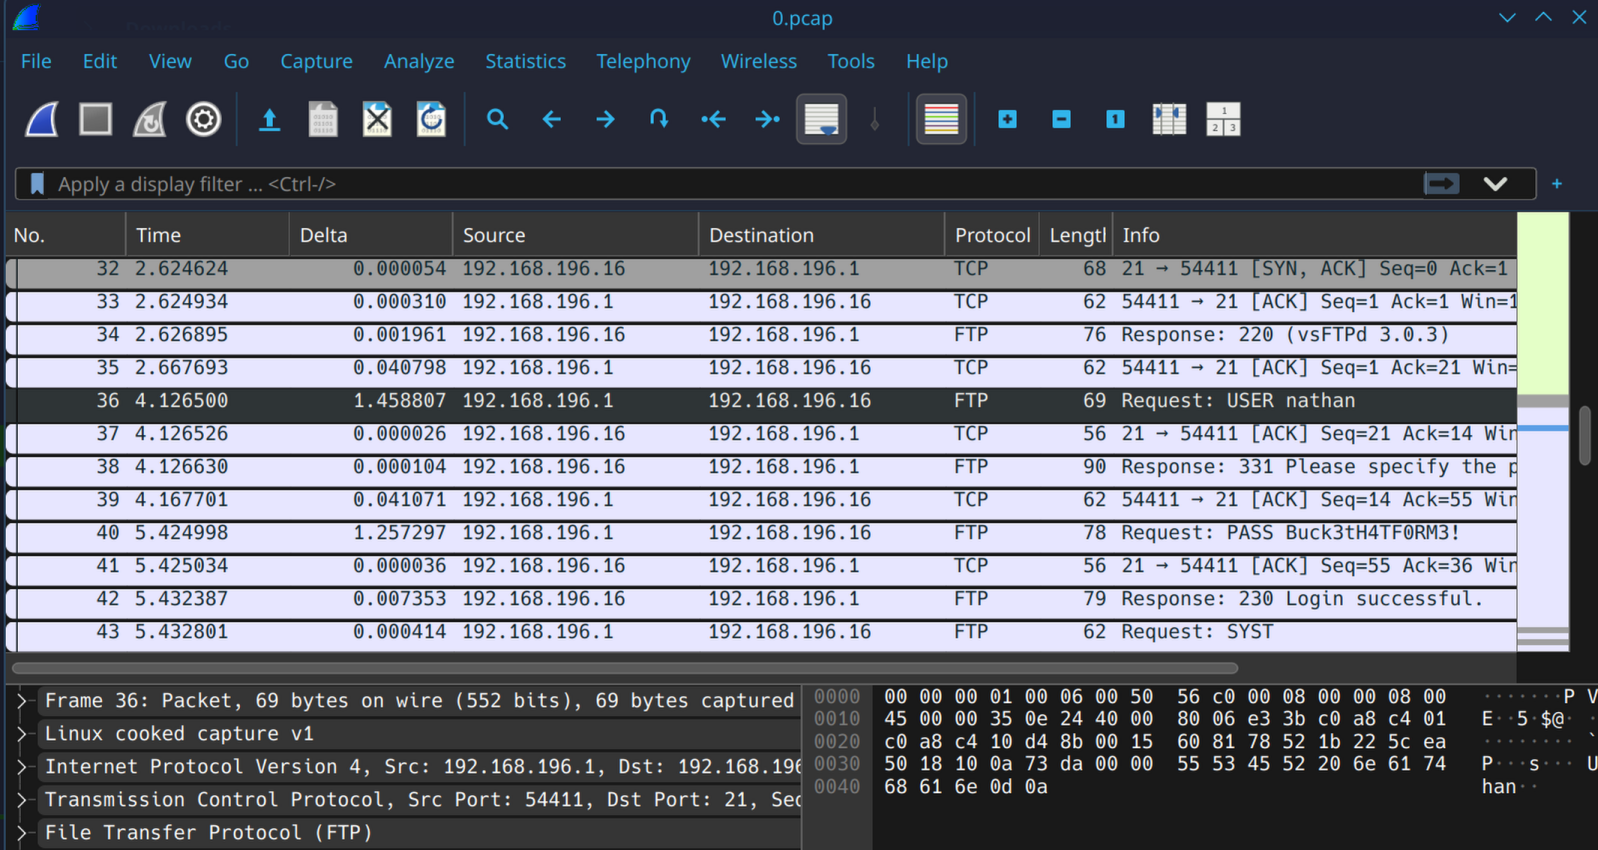Click Resize columns to content icon

(x=1169, y=120)
